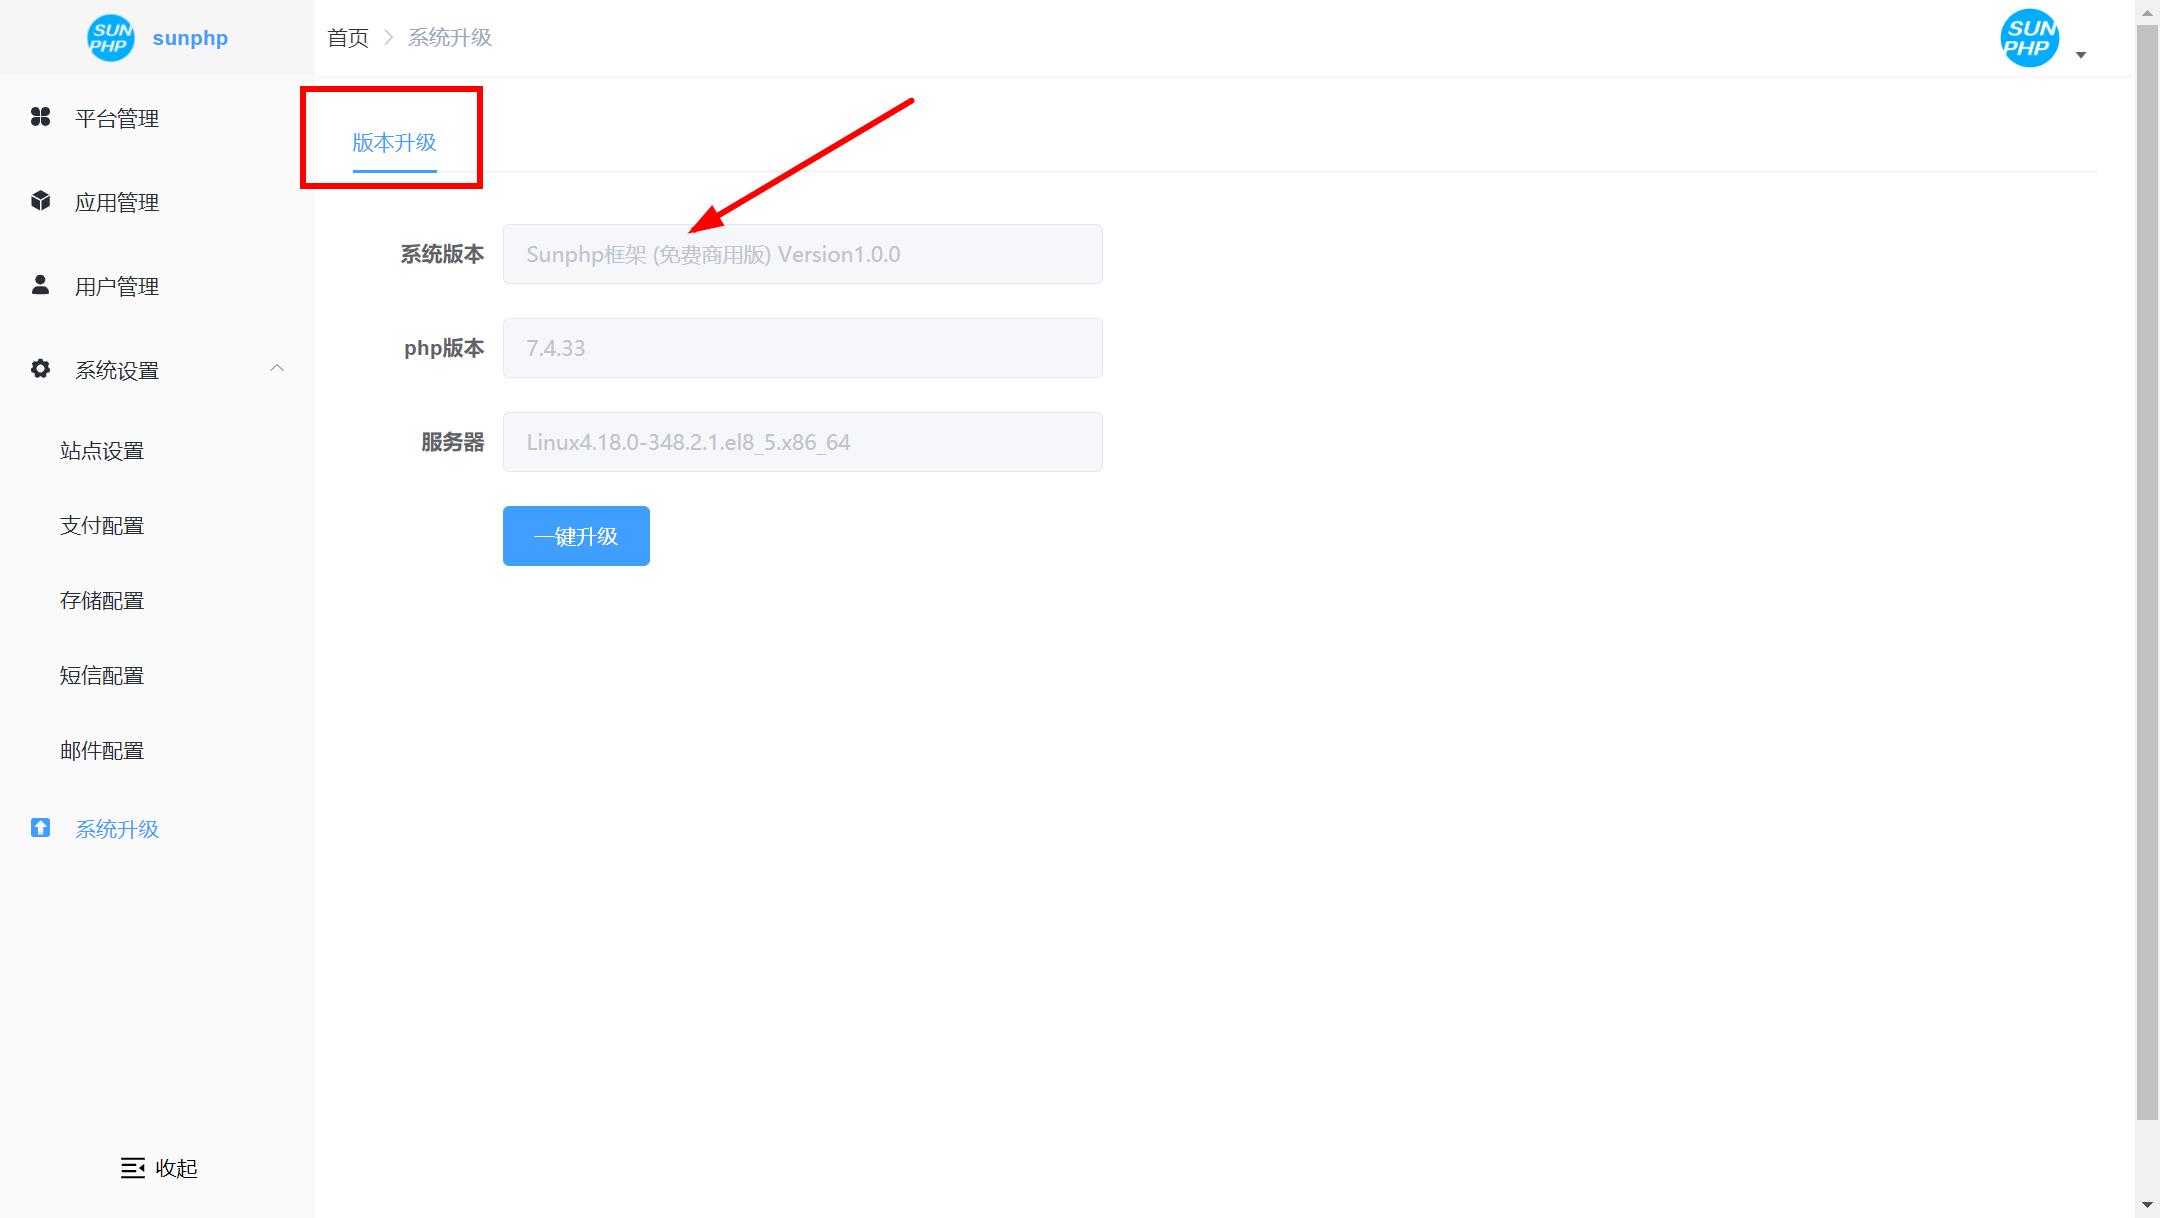The width and height of the screenshot is (2160, 1218).
Task: Click the 应用管理 icon in sidebar
Action: 40,200
